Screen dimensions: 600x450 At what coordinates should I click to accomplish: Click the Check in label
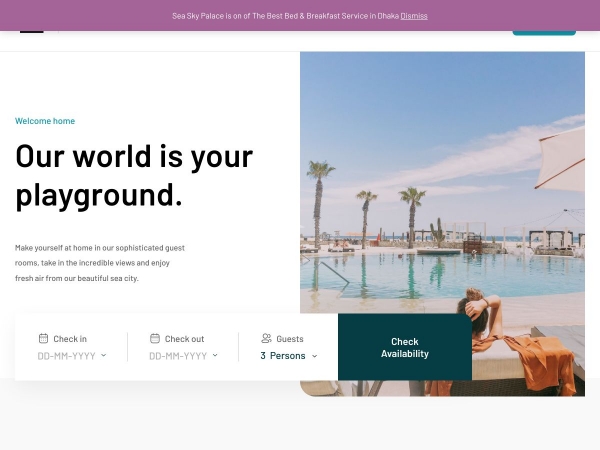(70, 339)
